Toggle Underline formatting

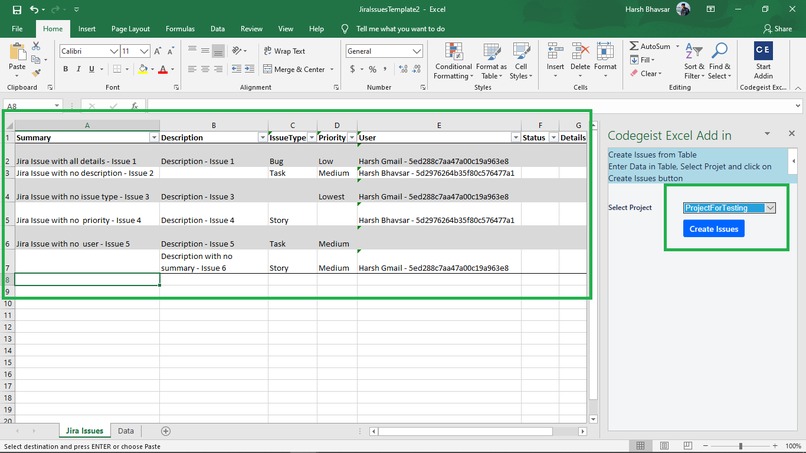[x=91, y=69]
